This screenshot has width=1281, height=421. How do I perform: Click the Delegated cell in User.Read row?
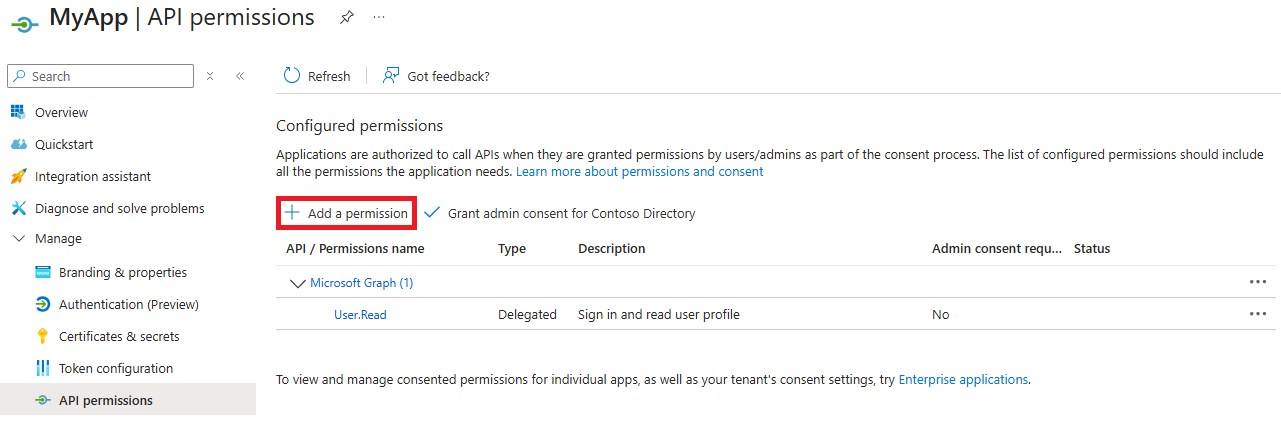coord(527,314)
